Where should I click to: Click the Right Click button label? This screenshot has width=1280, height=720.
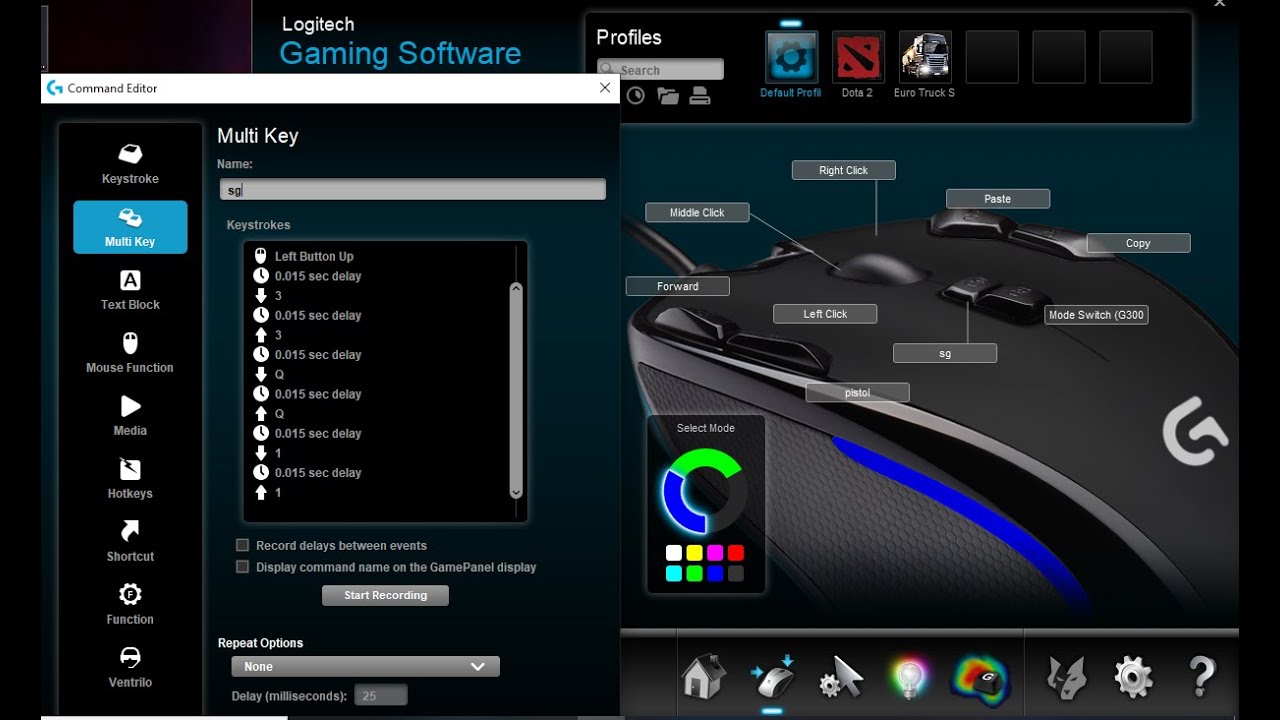tap(844, 170)
